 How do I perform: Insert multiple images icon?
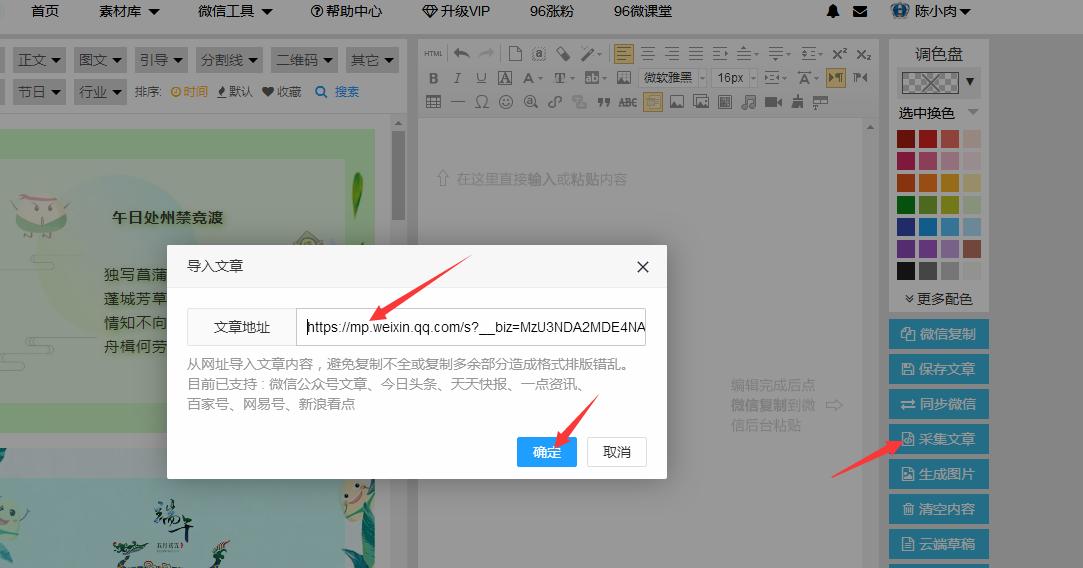701,102
